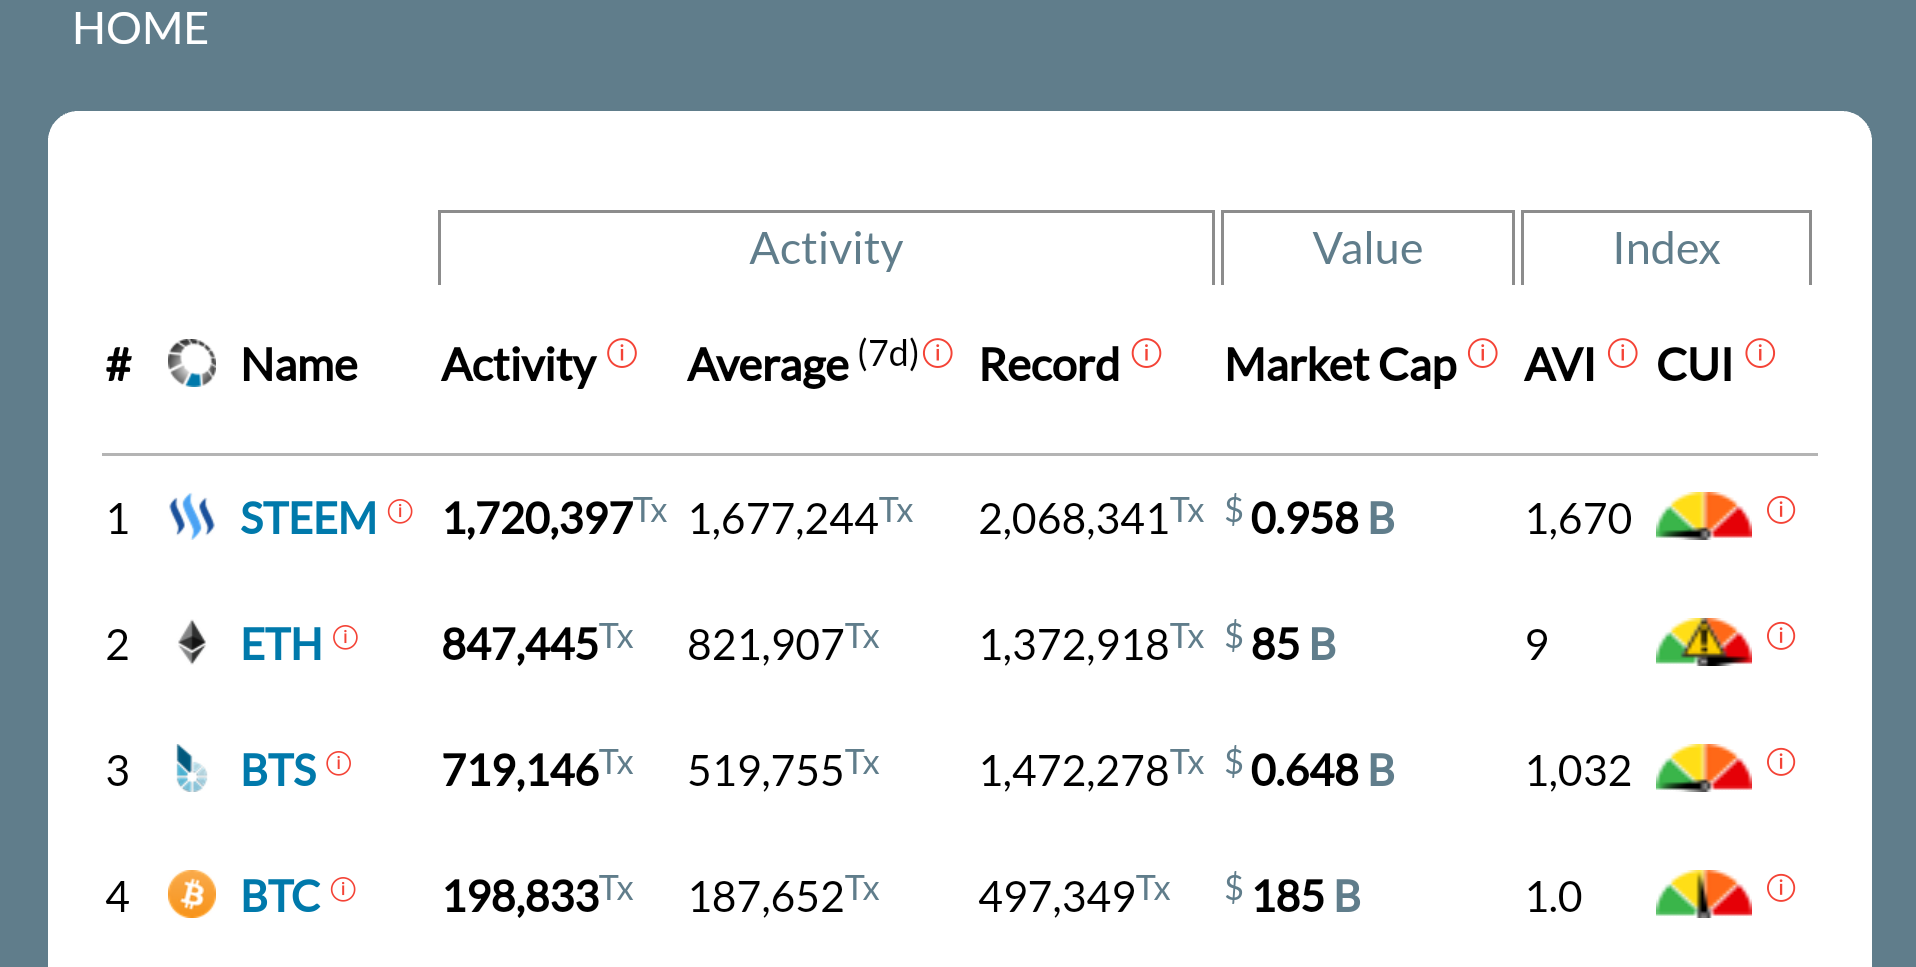Click the circular logo icon beside Name header

coord(192,363)
